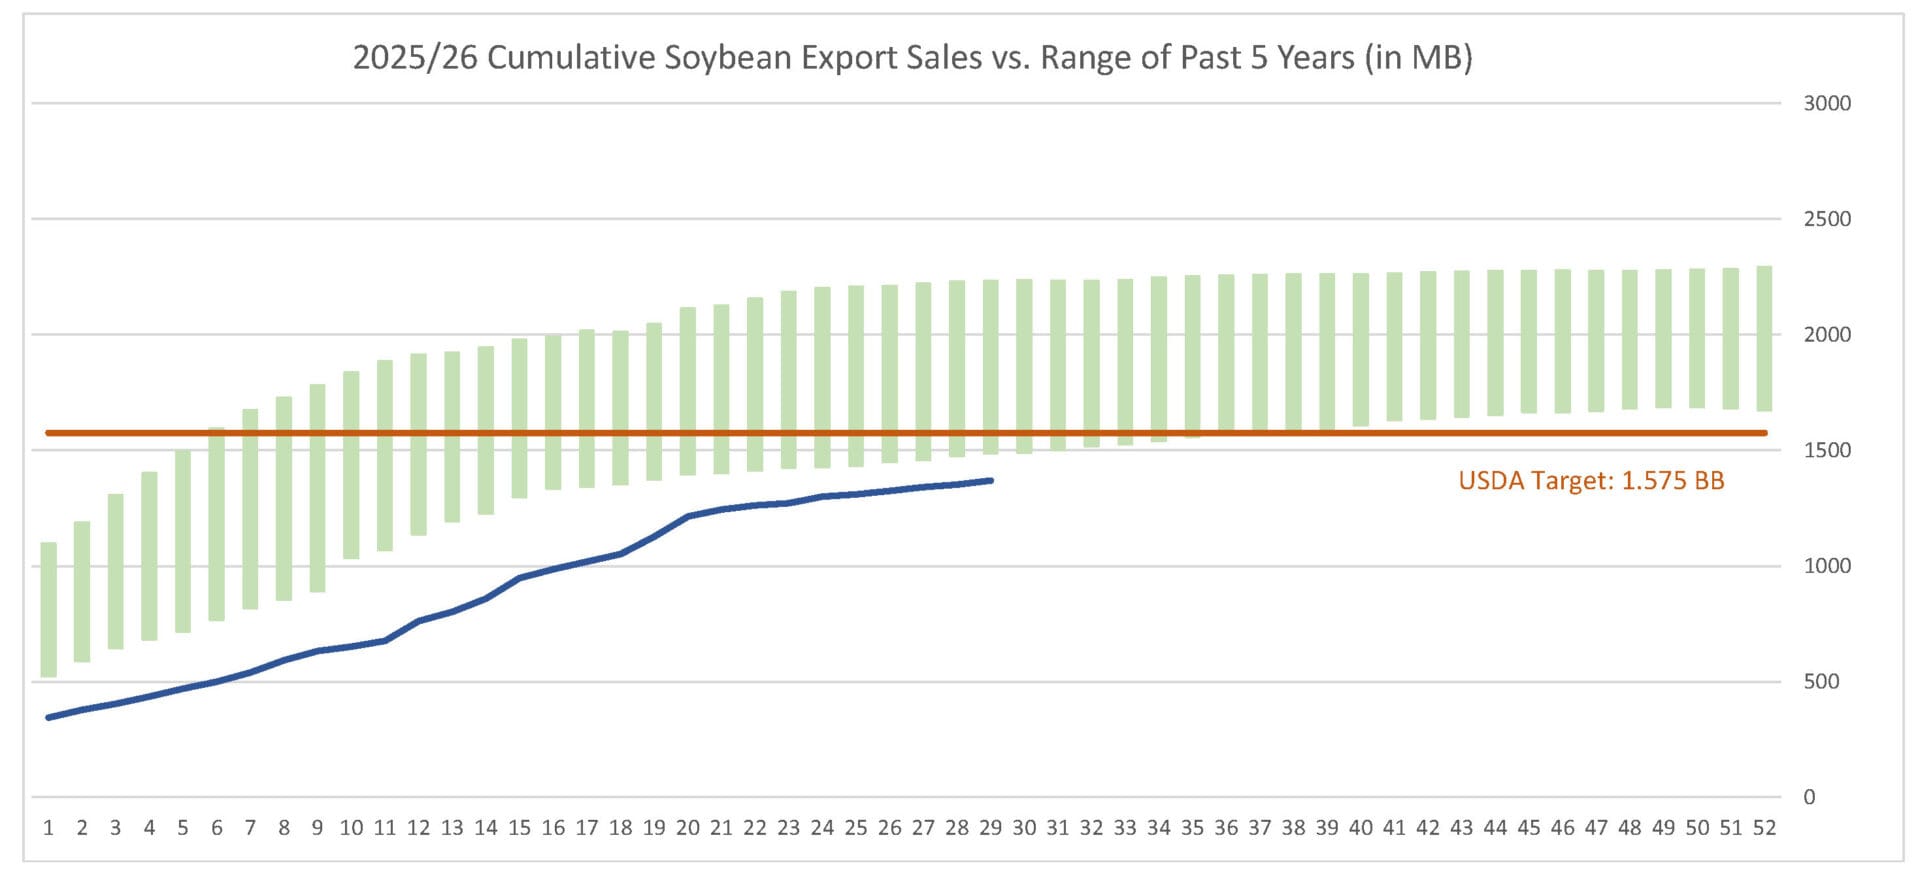Click the y-axis label 2500
The width and height of the screenshot is (1920, 893).
[x=1826, y=219]
